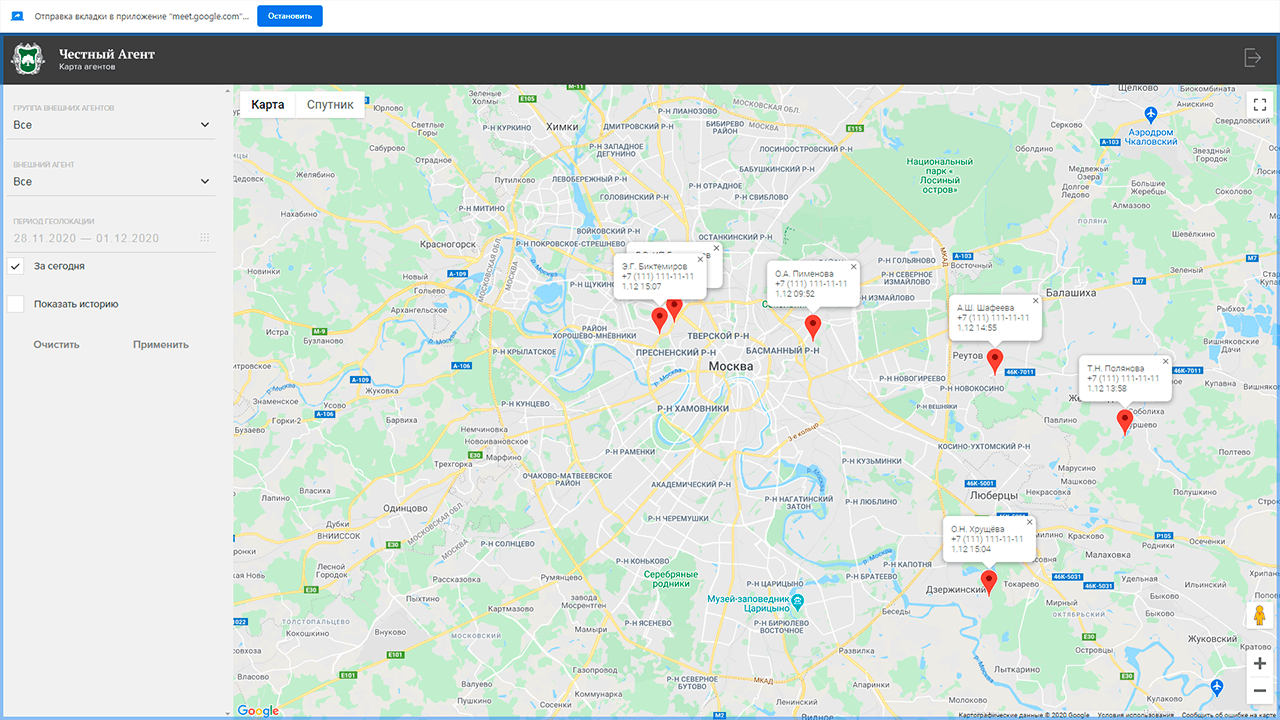This screenshot has height=720, width=1280.
Task: Click the red pin for О.Н. Хрущёва
Action: (989, 583)
